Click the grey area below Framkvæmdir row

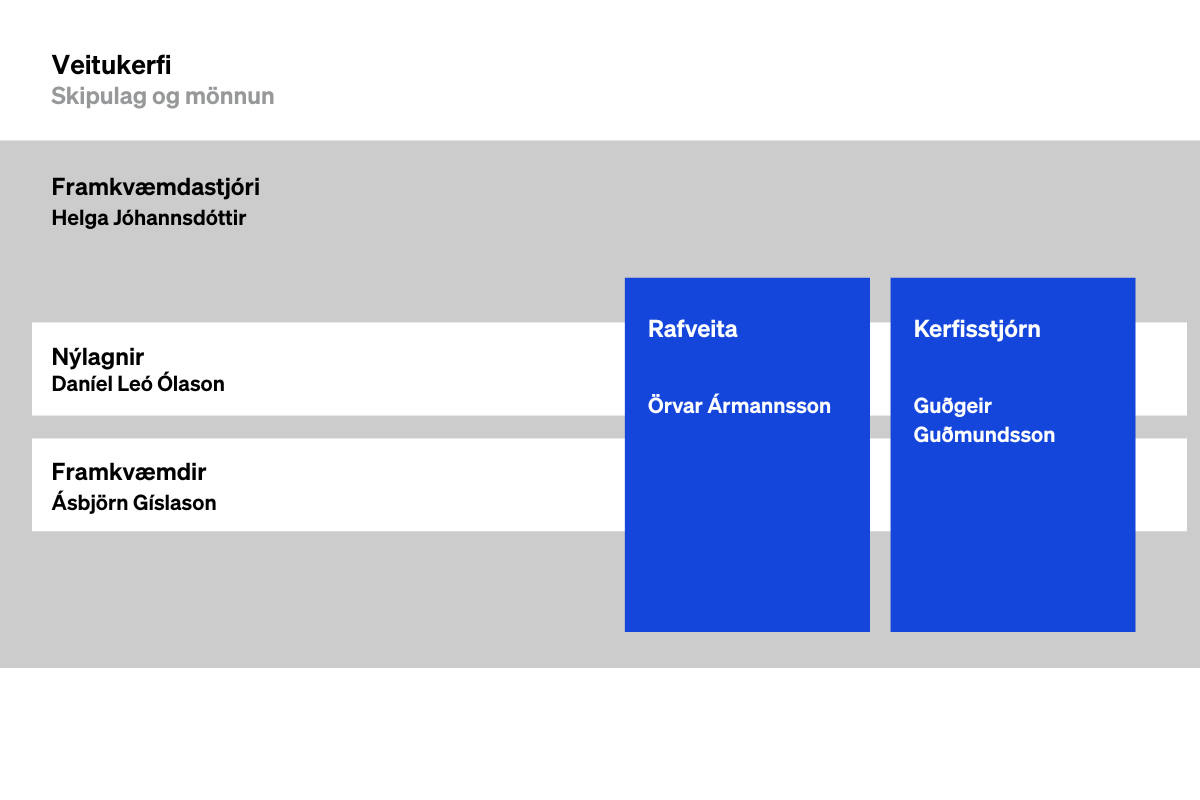pyautogui.click(x=300, y=600)
